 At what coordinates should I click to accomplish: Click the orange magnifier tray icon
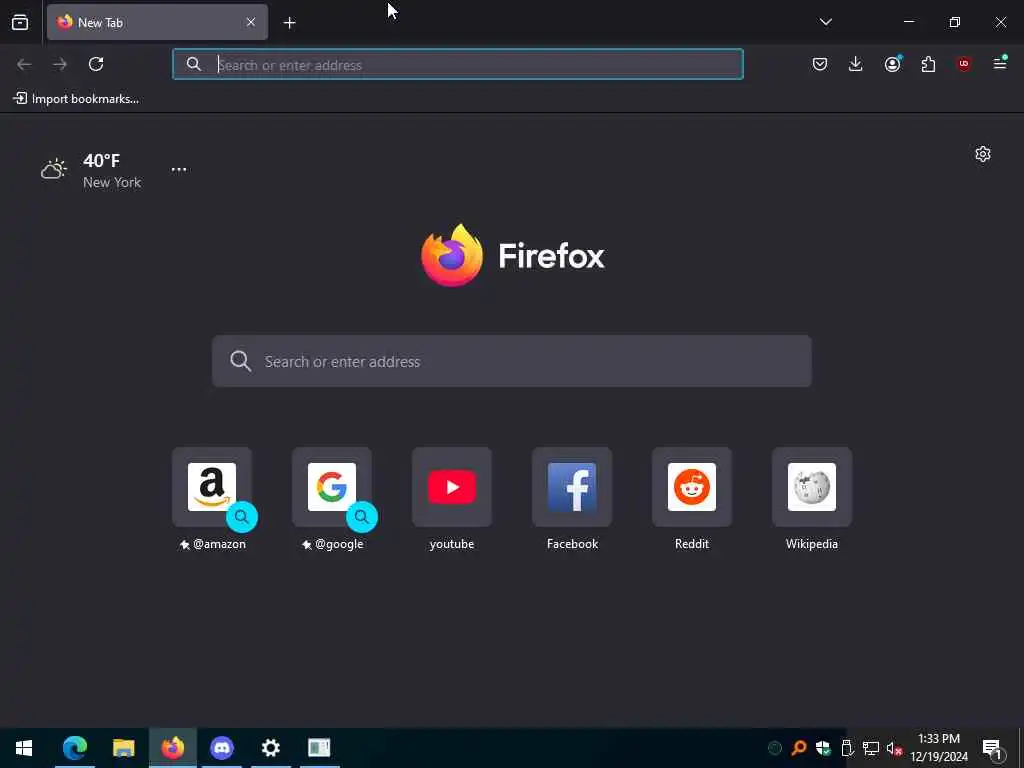pyautogui.click(x=799, y=748)
